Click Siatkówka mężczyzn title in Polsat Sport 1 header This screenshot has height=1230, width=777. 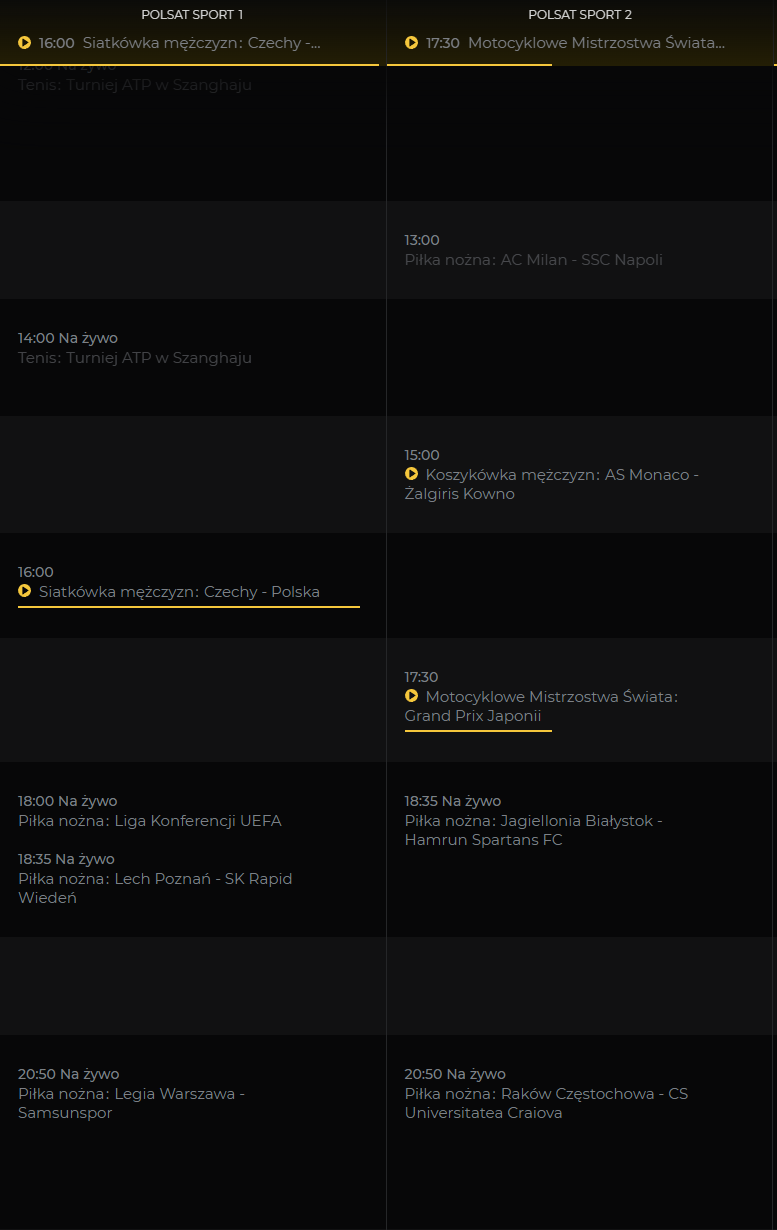tap(201, 43)
